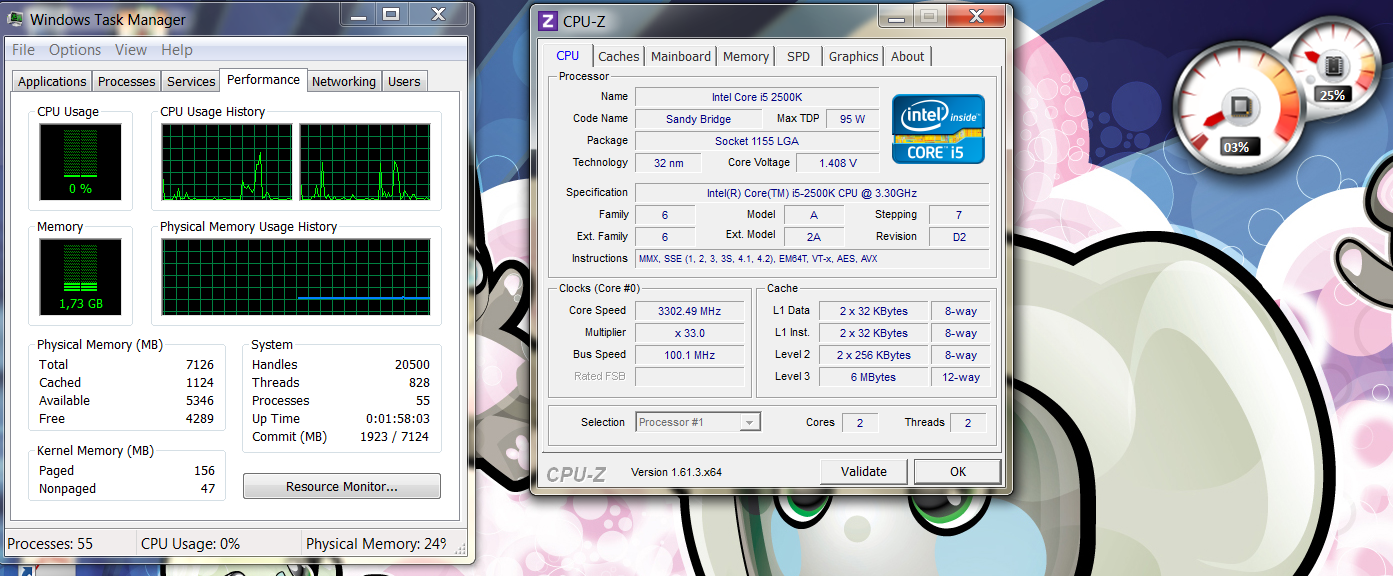Screen dimensions: 1393x576
Task: Click the Resource Monitor button
Action: [341, 487]
